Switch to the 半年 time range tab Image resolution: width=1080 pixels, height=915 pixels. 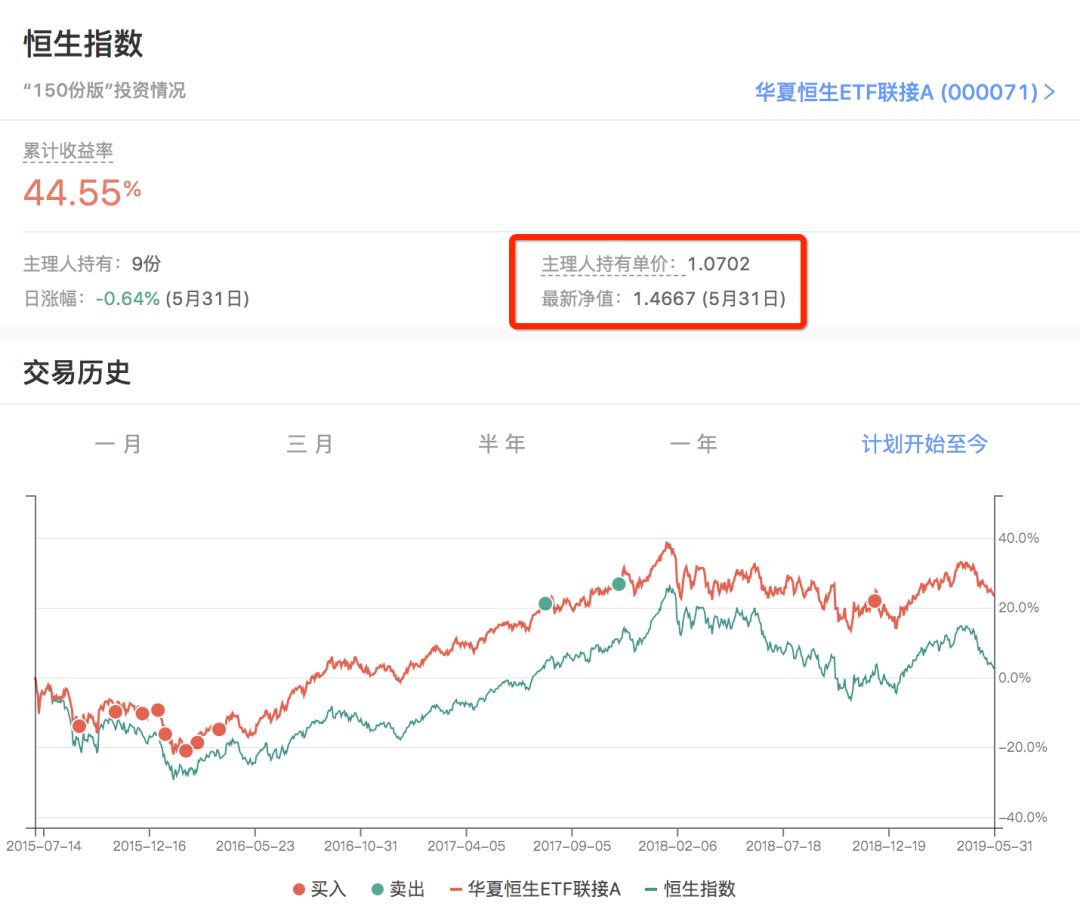click(502, 444)
